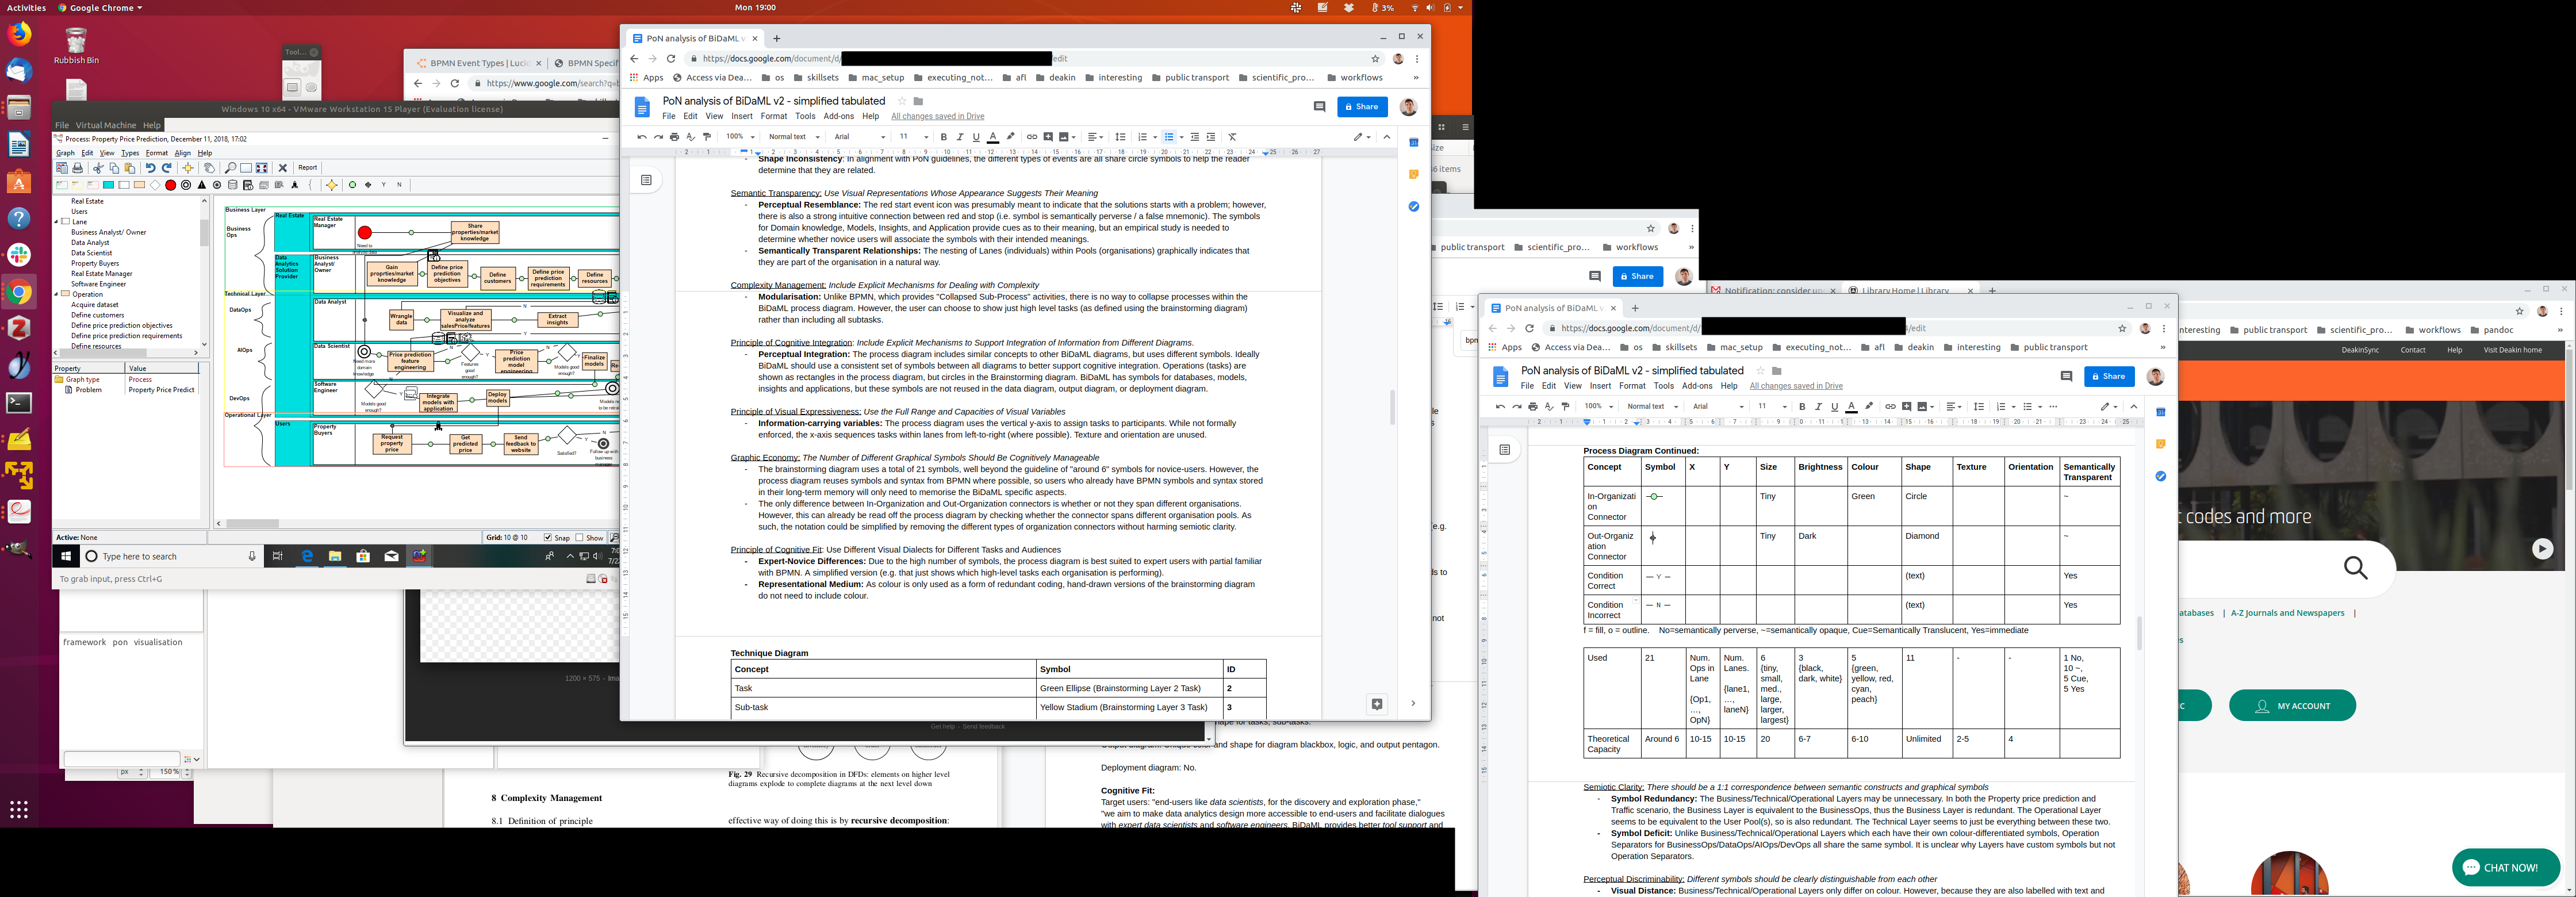The width and height of the screenshot is (2576, 897).
Task: Activate the hand pan tool
Action: coord(209,168)
